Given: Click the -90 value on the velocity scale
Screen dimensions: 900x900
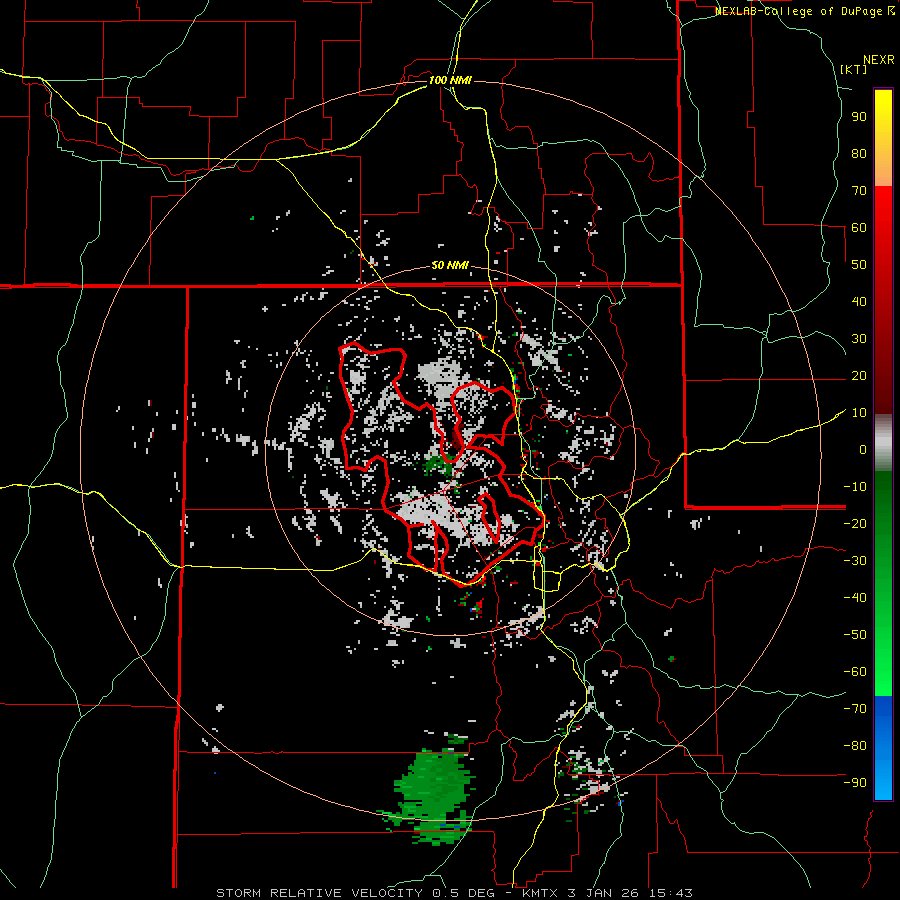Looking at the screenshot, I should click(x=855, y=783).
